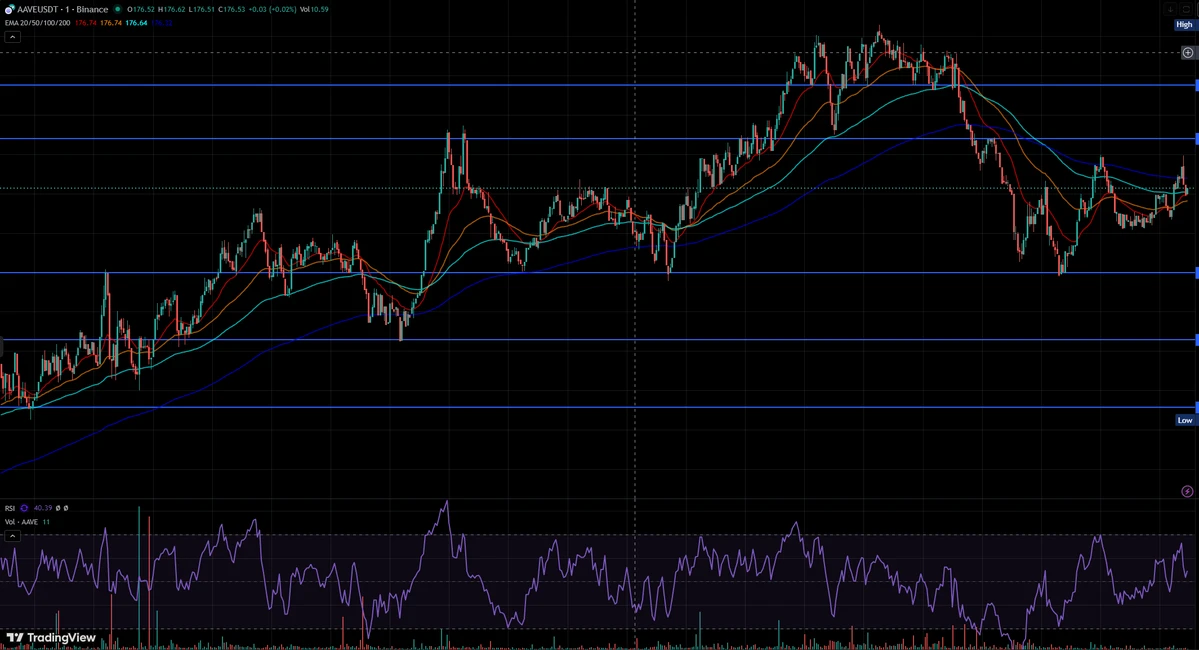The image size is (1199, 650).
Task: Click the down arrow pane button at top right
Action: pyautogui.click(x=1170, y=9)
